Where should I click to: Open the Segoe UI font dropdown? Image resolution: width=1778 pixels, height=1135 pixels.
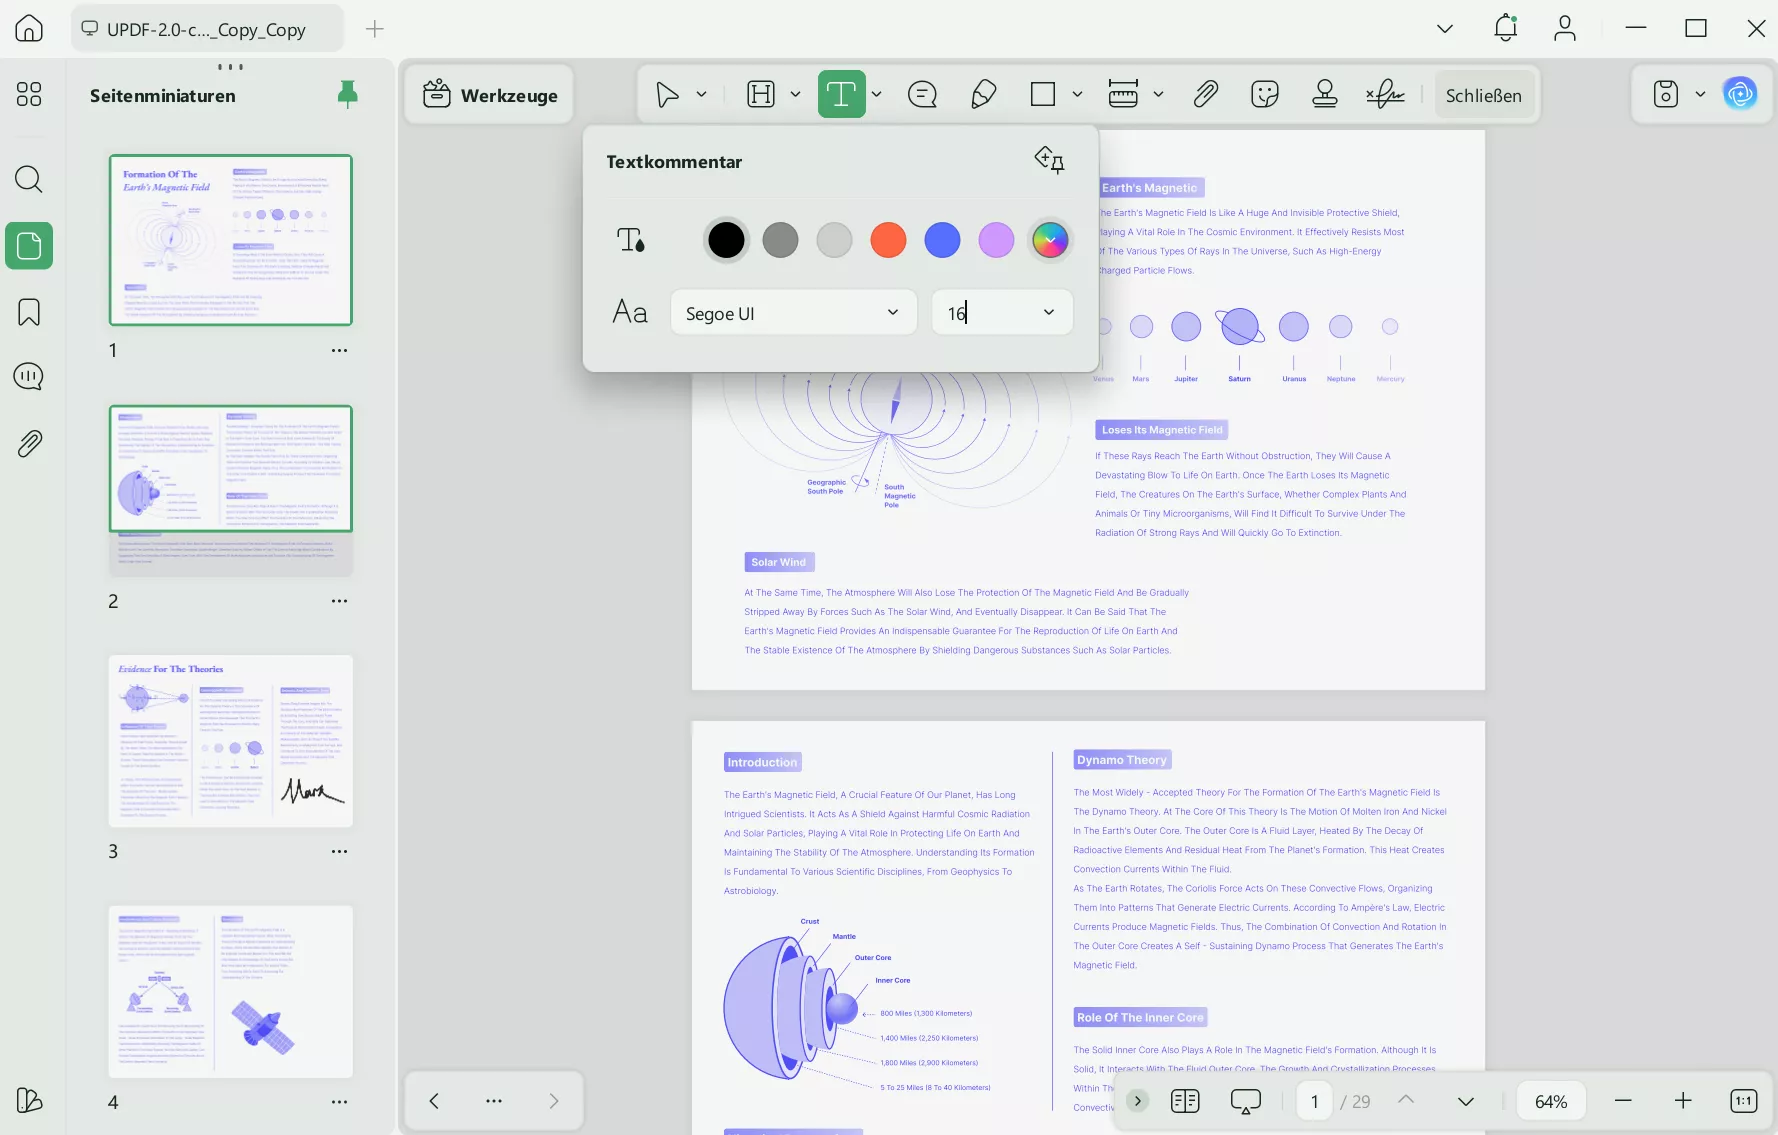793,313
